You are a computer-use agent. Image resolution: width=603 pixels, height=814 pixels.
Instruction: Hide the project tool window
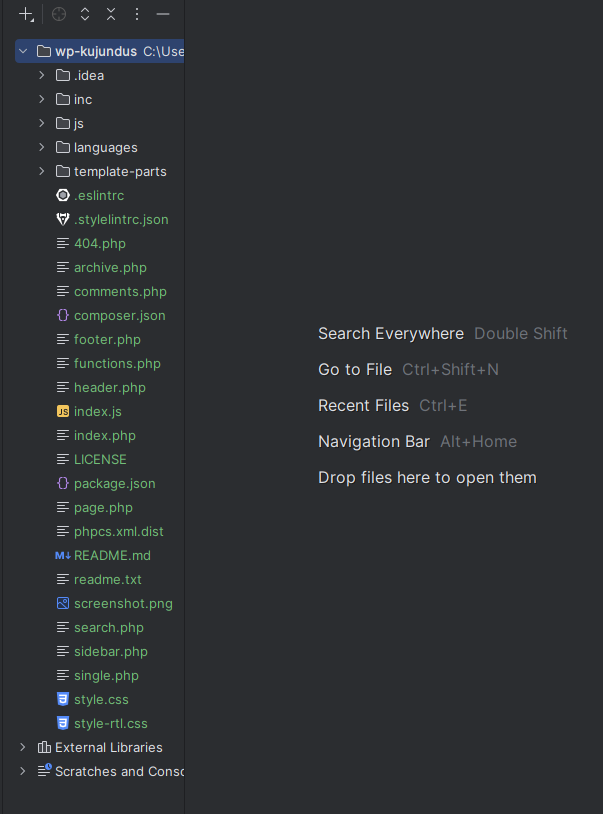click(163, 14)
